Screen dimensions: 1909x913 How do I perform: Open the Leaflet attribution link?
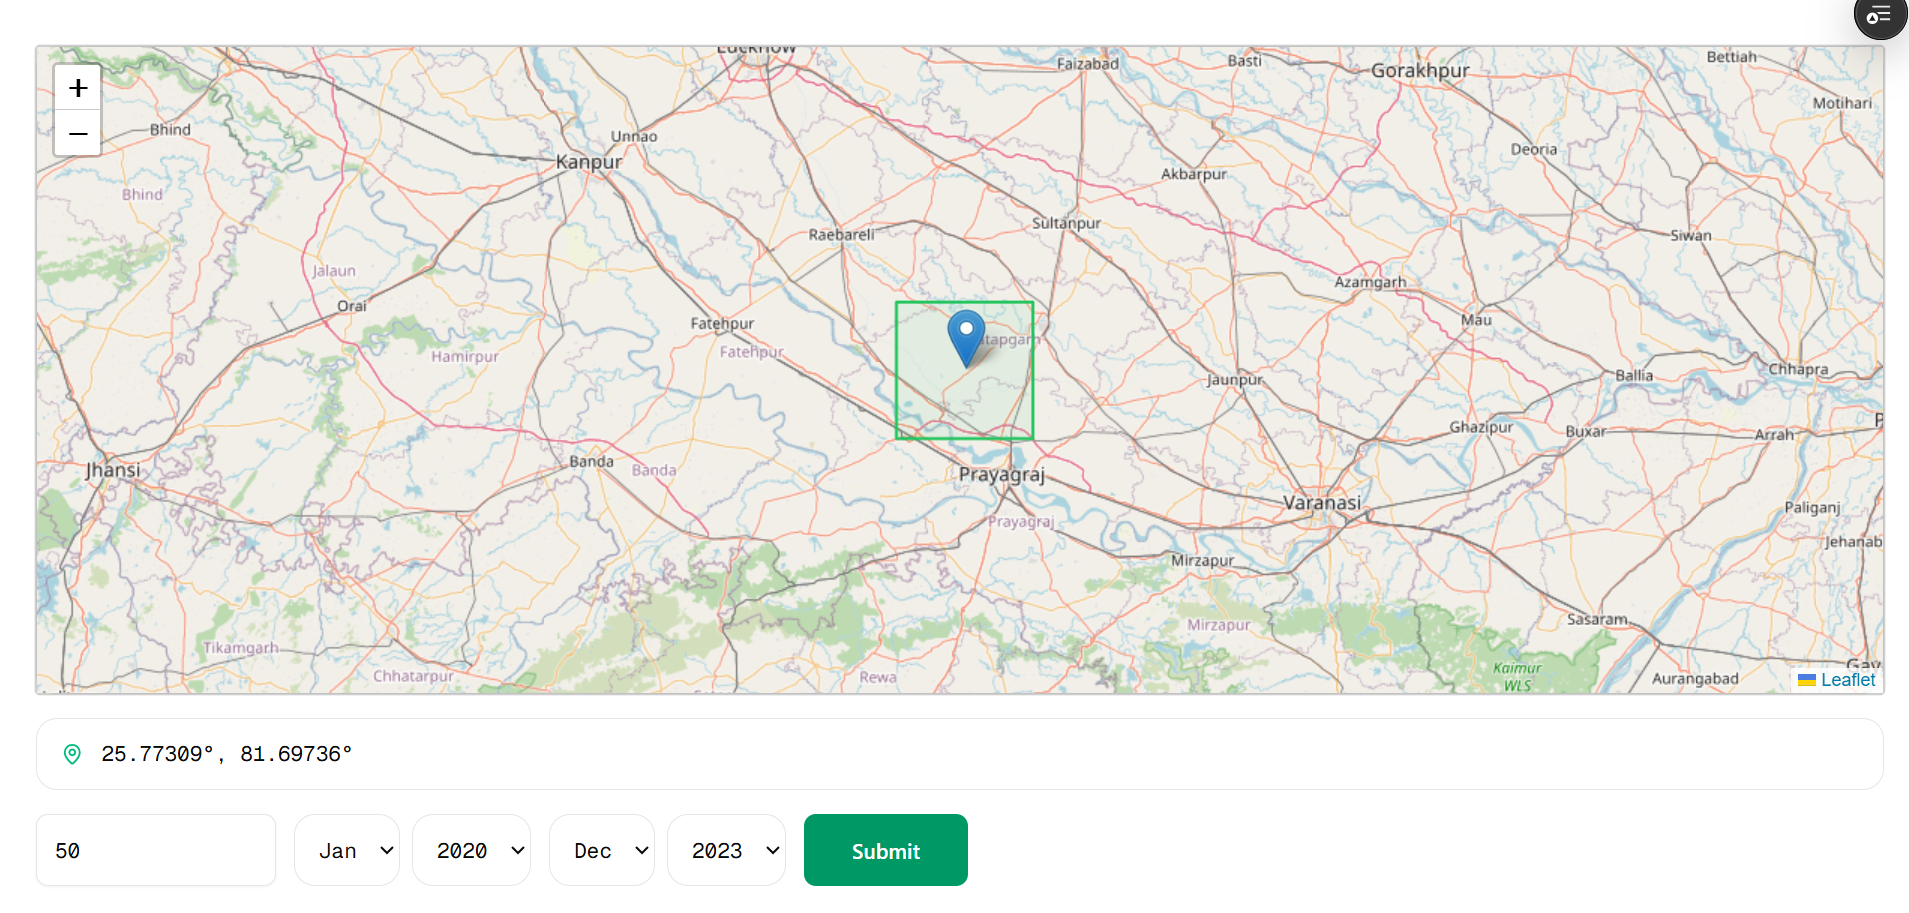1847,680
